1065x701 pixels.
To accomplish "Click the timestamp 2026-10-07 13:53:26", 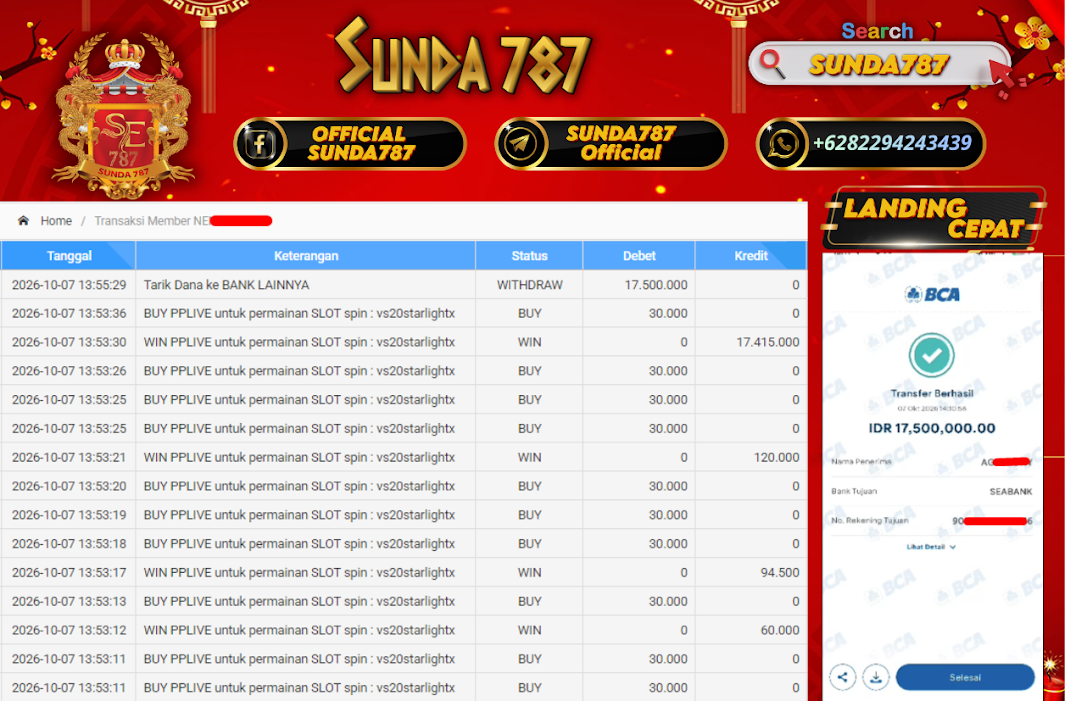I will 69,371.
